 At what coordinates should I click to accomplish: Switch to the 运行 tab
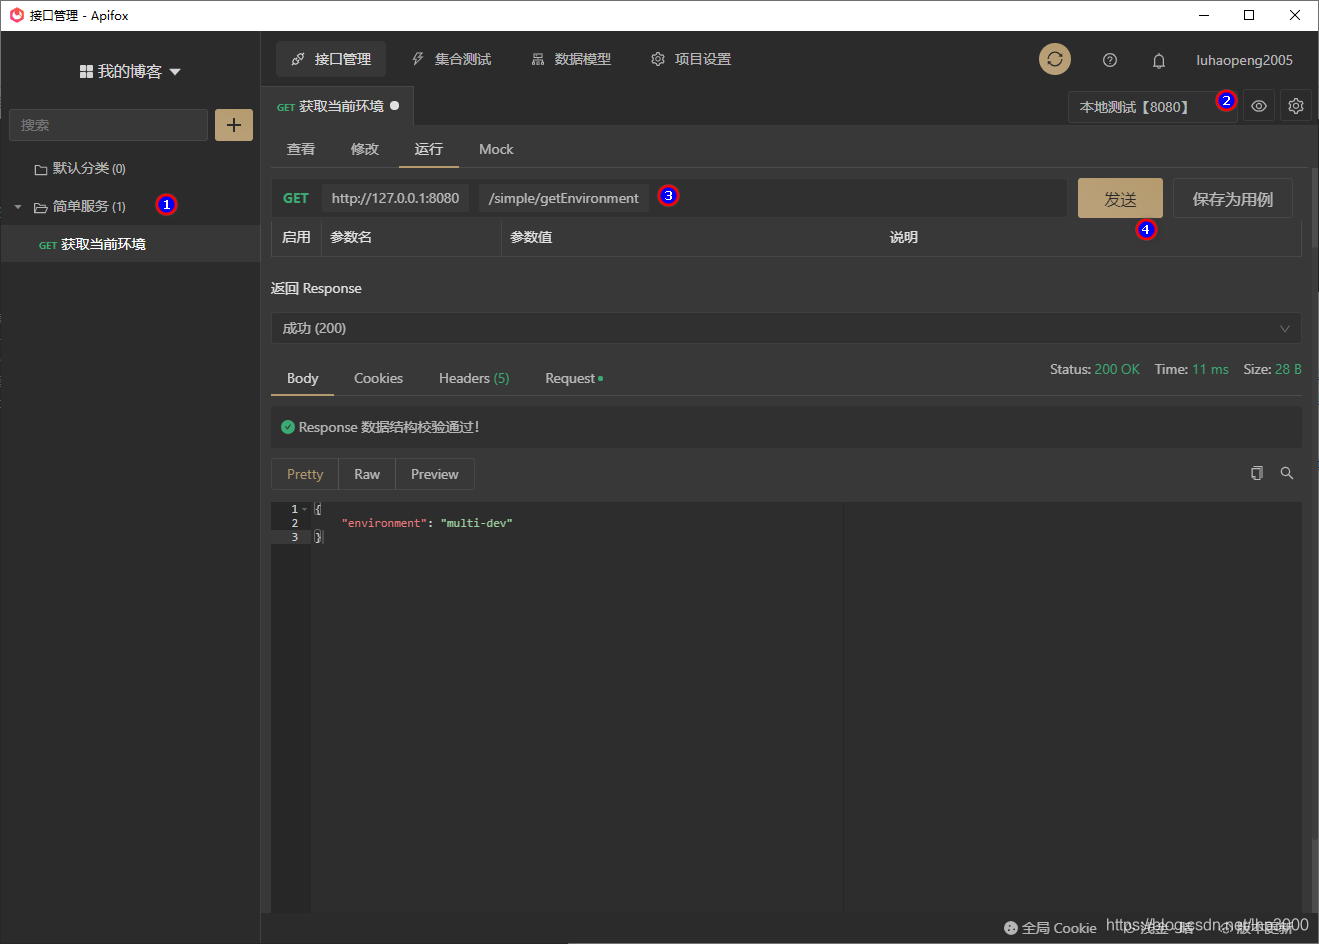429,149
